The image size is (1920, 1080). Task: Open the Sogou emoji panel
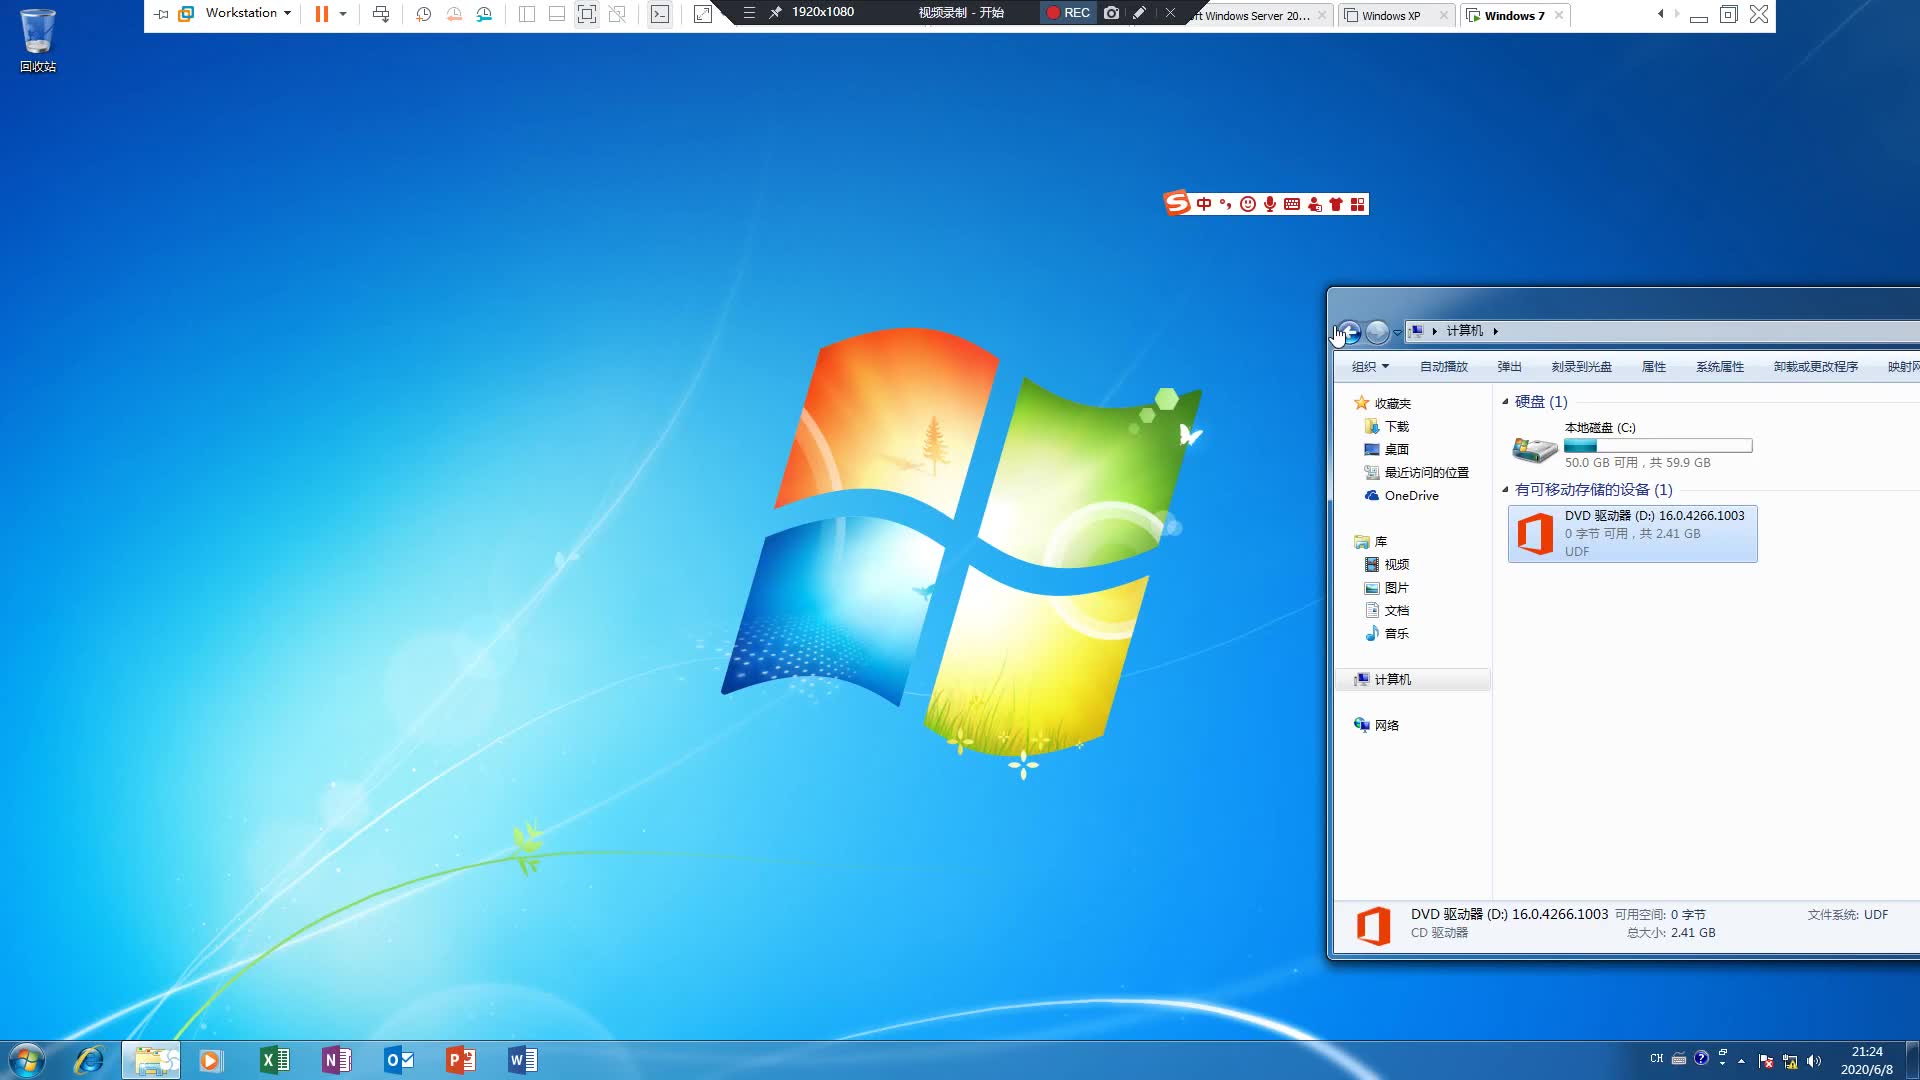[x=1247, y=203]
